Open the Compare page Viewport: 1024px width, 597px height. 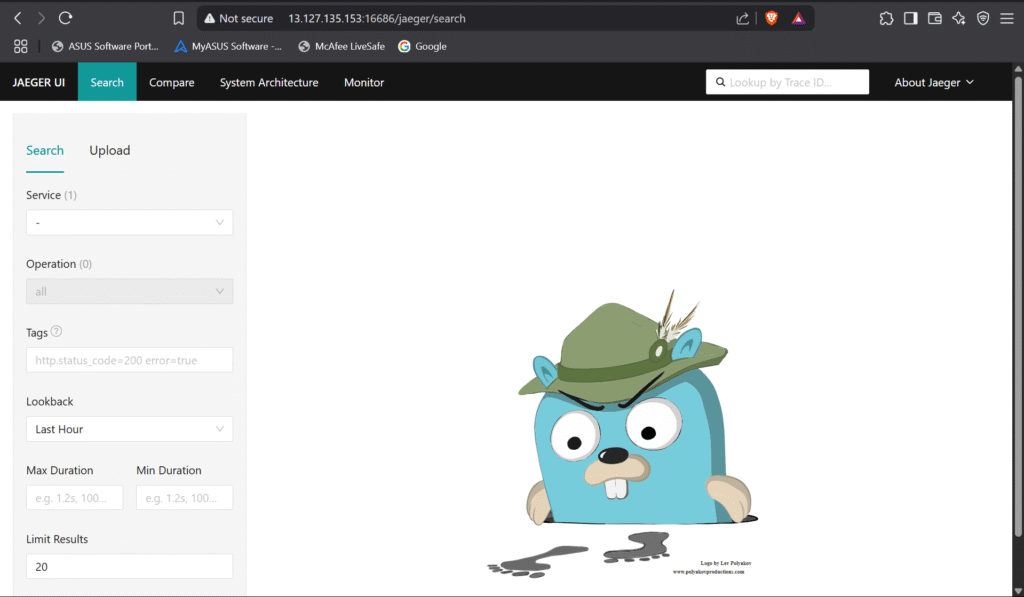172,82
